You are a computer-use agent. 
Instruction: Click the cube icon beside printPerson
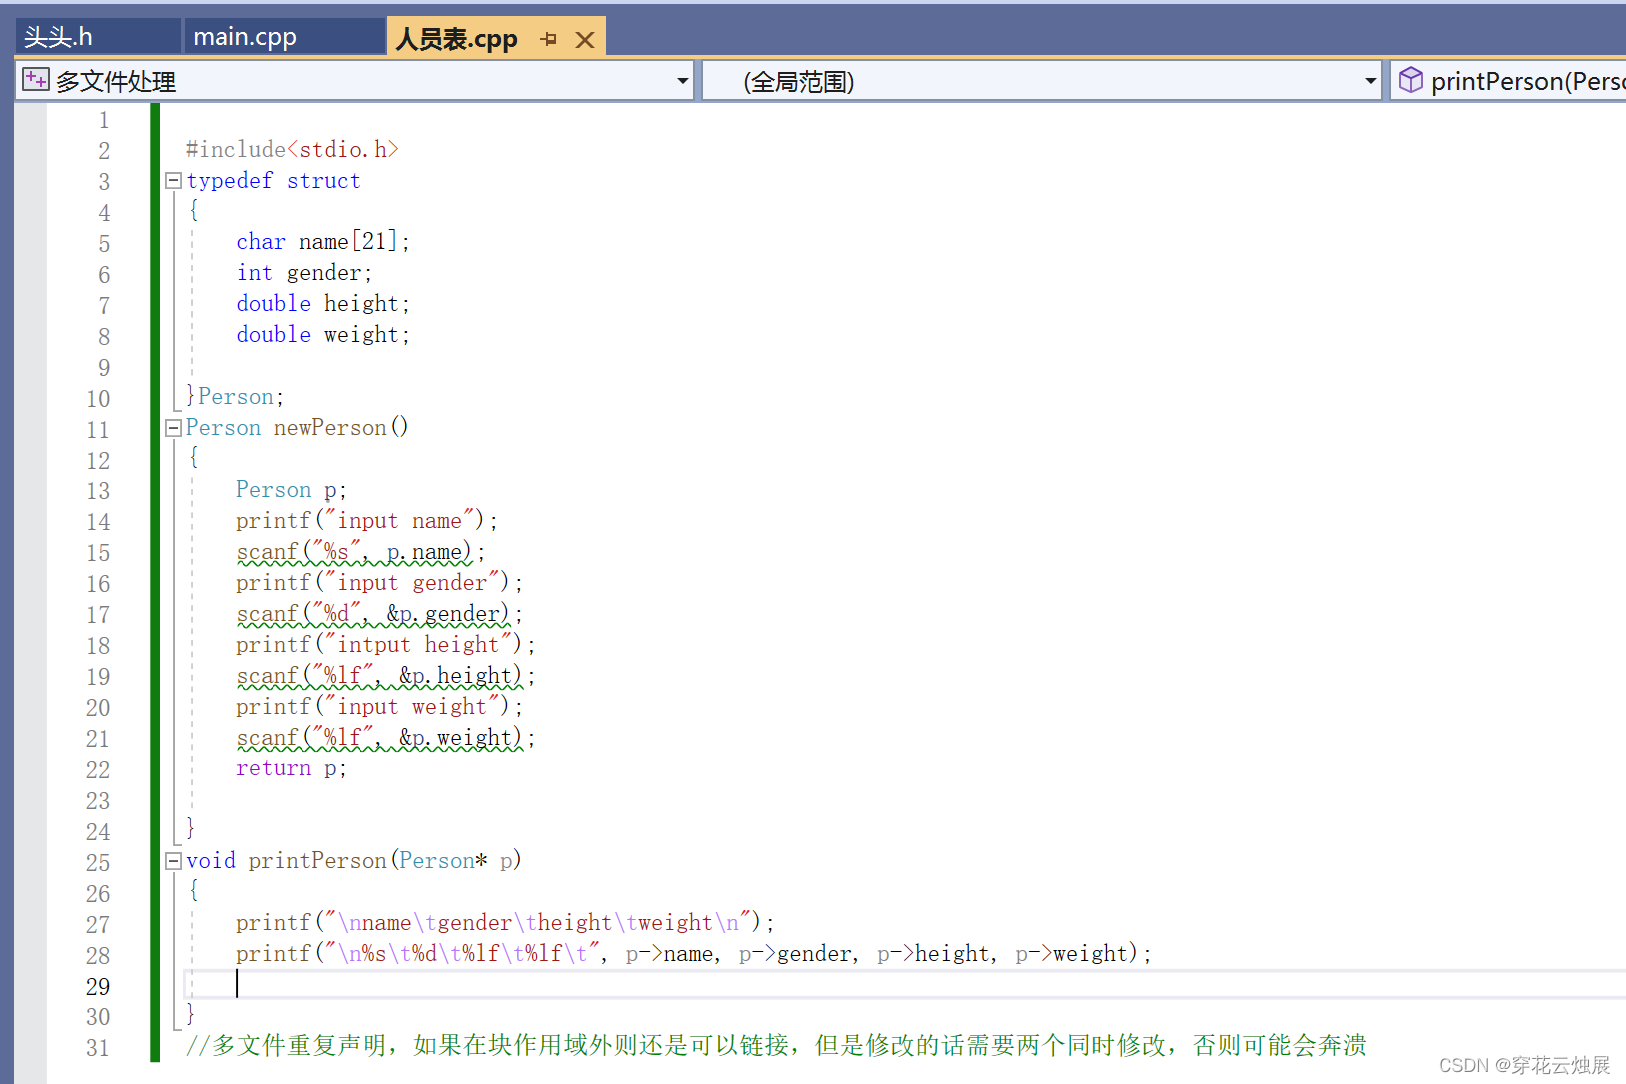pos(1410,80)
